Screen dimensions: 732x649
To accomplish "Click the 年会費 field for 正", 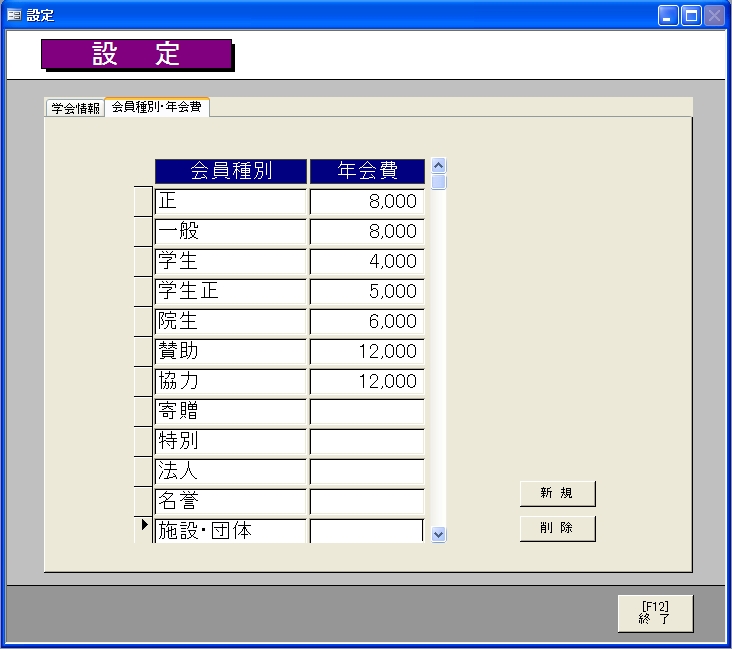I will point(367,201).
